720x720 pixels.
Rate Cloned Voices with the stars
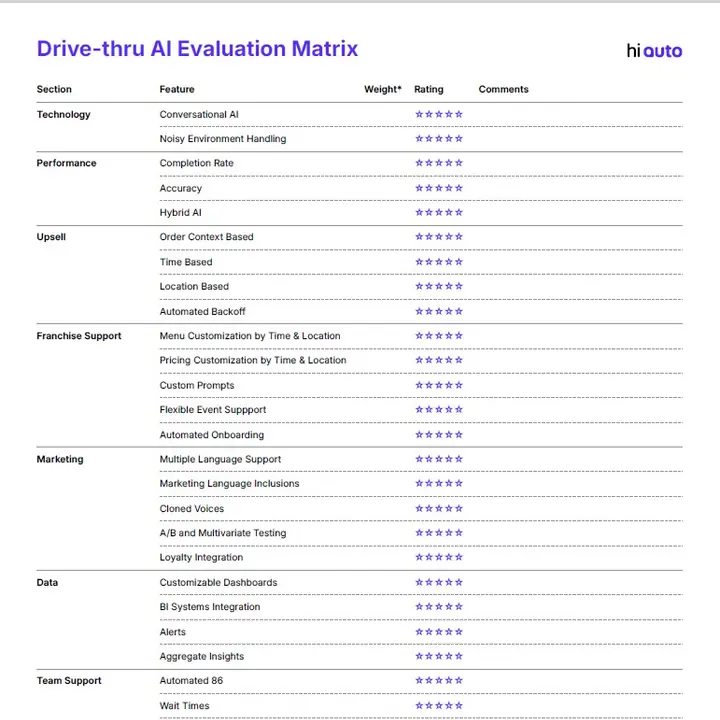click(x=439, y=508)
